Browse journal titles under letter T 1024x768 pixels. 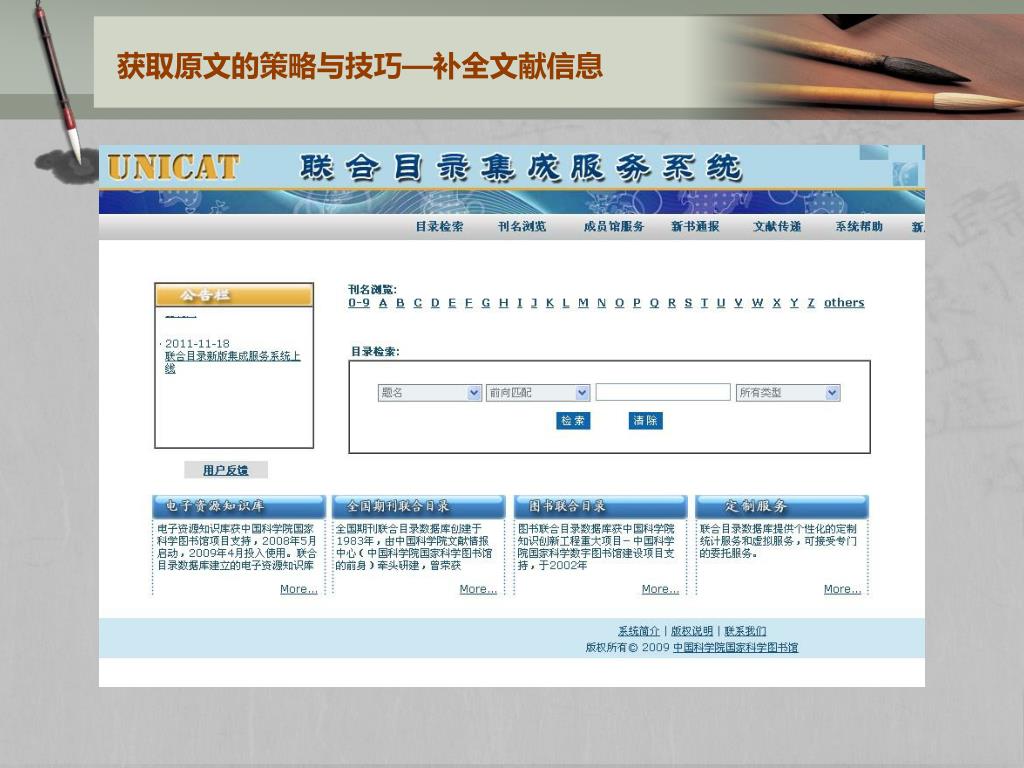pyautogui.click(x=704, y=303)
